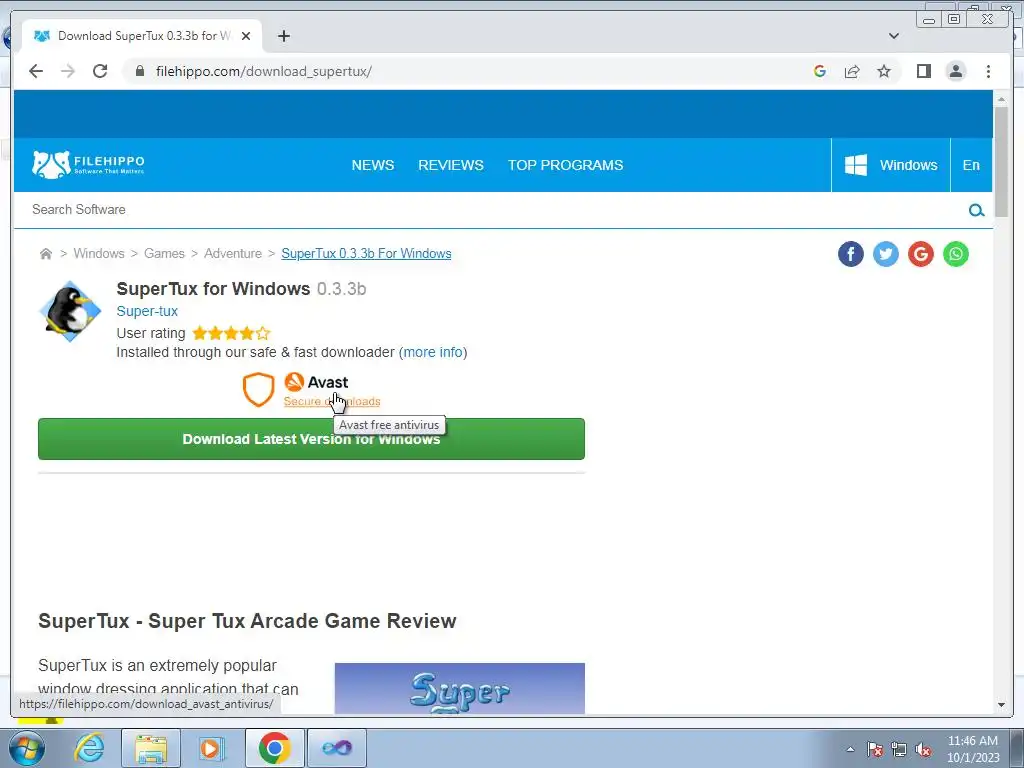This screenshot has width=1024, height=768.
Task: Share this page via share icon
Action: tap(852, 71)
